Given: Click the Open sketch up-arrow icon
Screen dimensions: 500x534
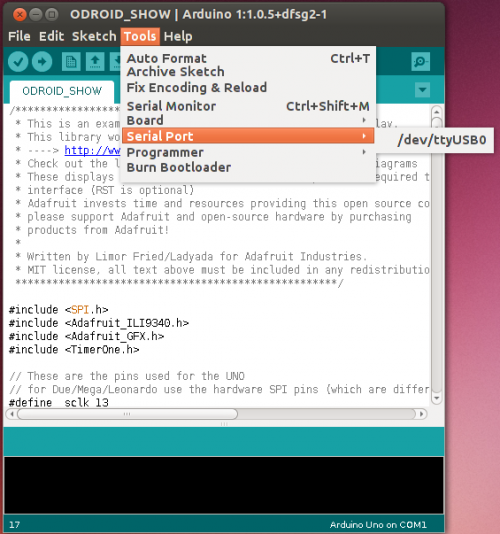Looking at the screenshot, I should point(95,62).
